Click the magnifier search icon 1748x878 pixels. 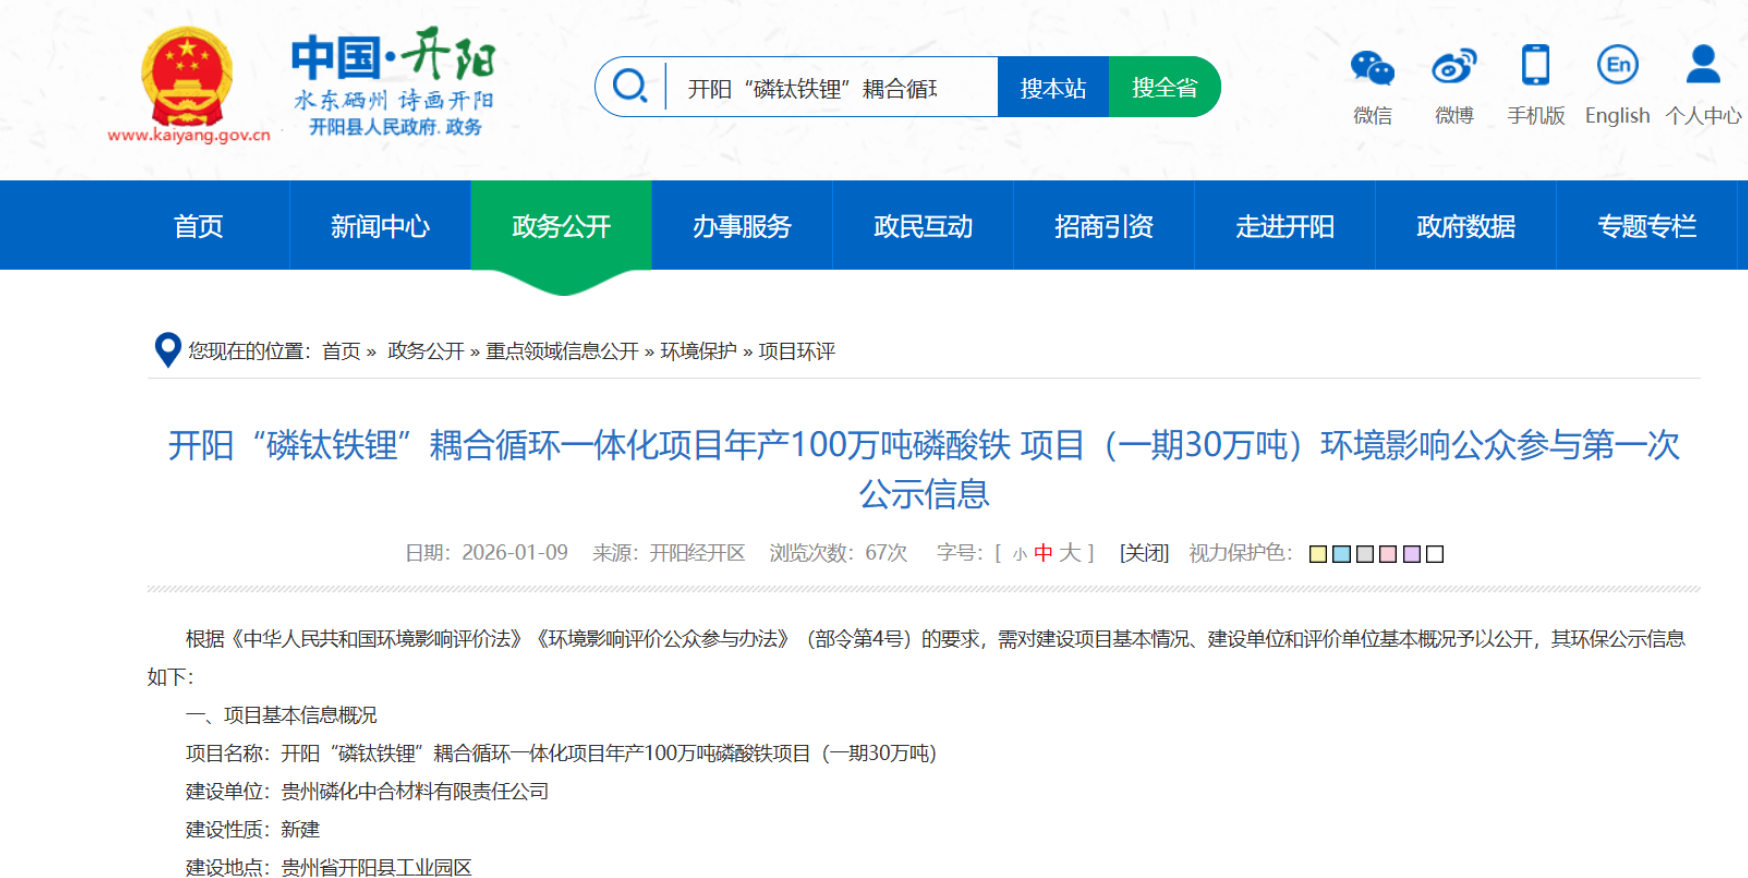coord(630,87)
